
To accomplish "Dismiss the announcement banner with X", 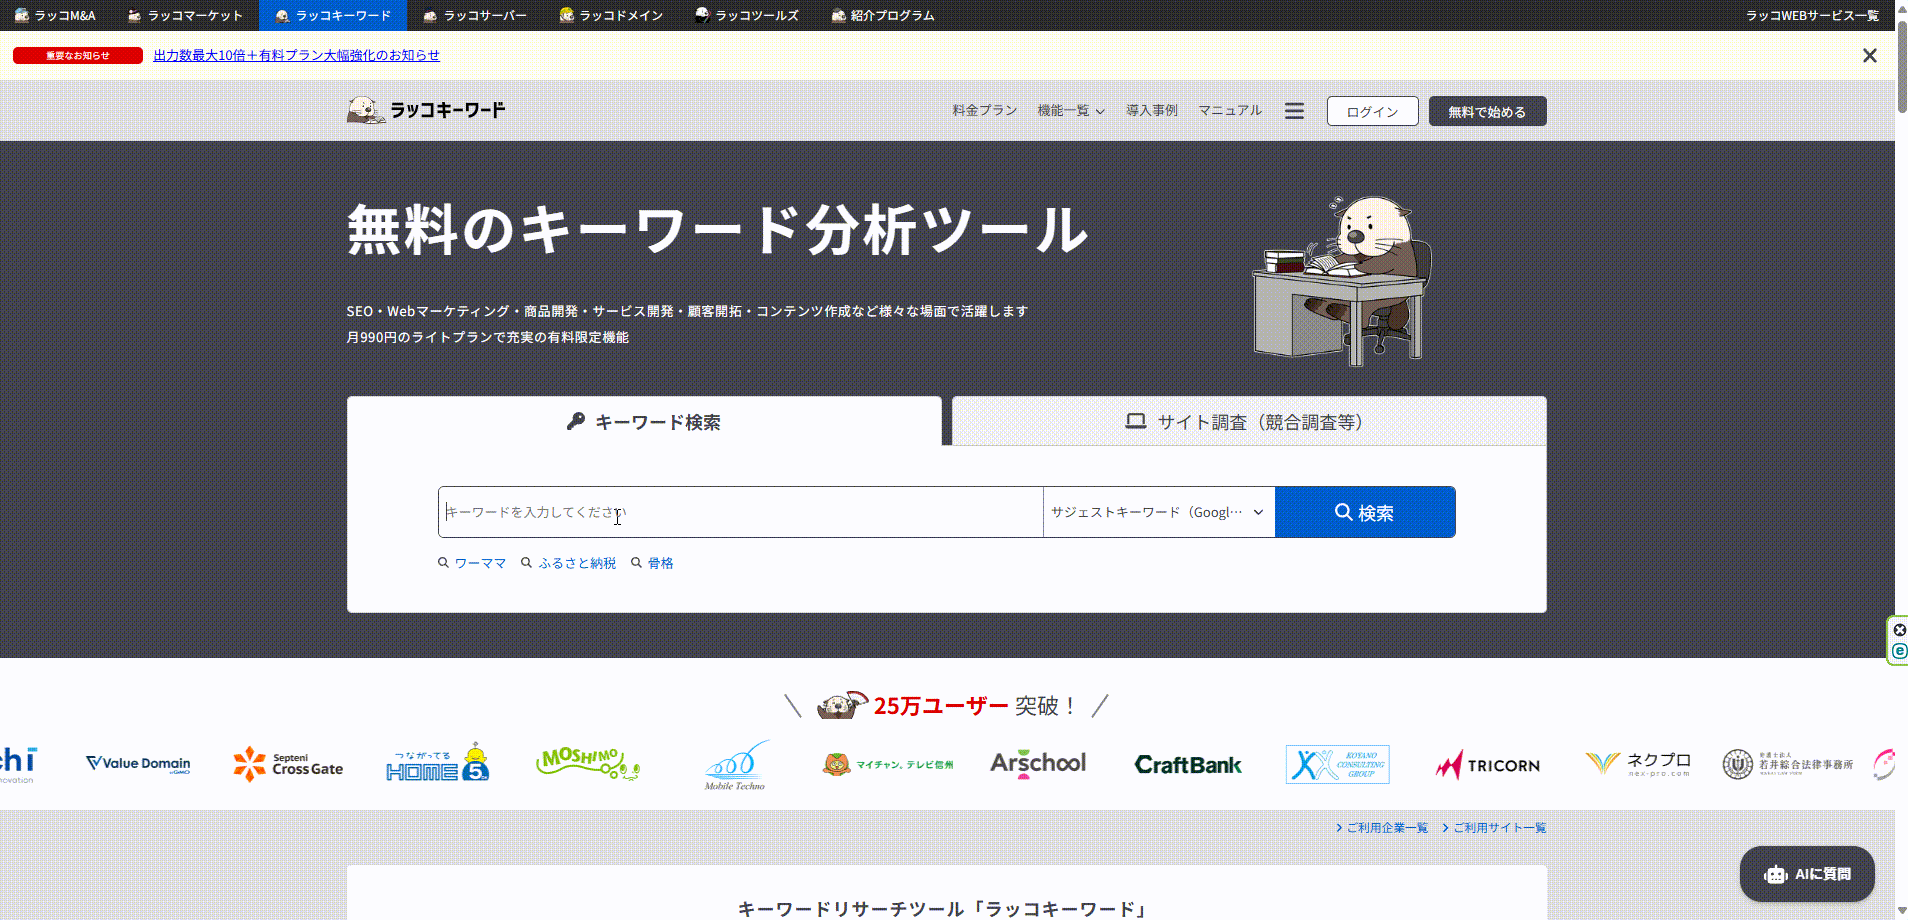I will pyautogui.click(x=1870, y=56).
